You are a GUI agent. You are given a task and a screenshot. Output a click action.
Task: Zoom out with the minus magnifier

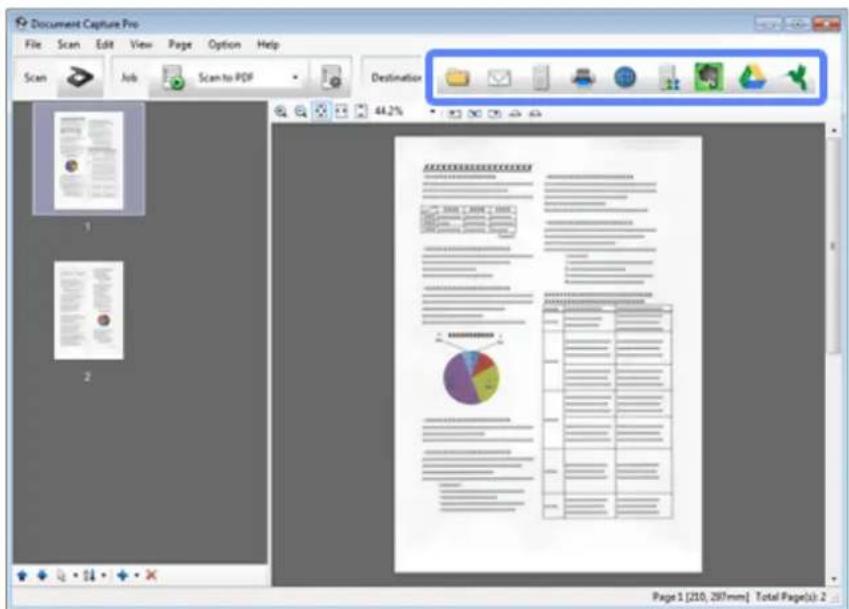(301, 112)
